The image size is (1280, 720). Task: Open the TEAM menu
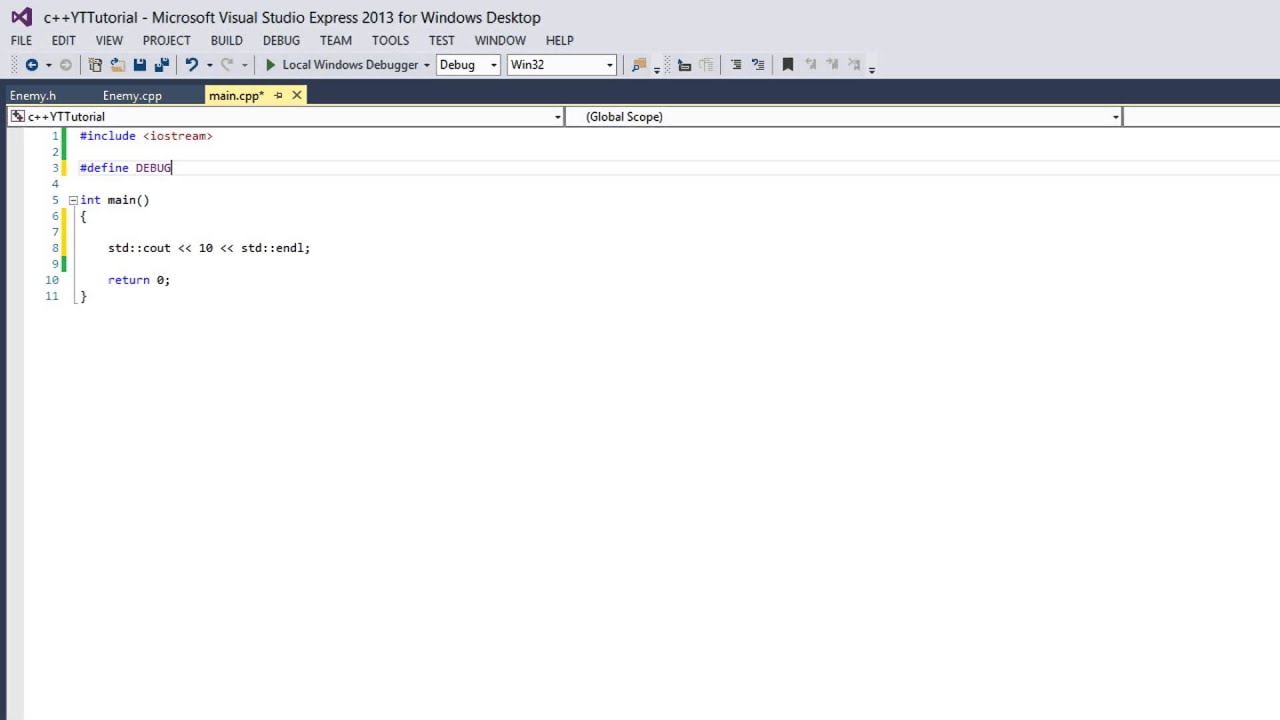point(336,41)
